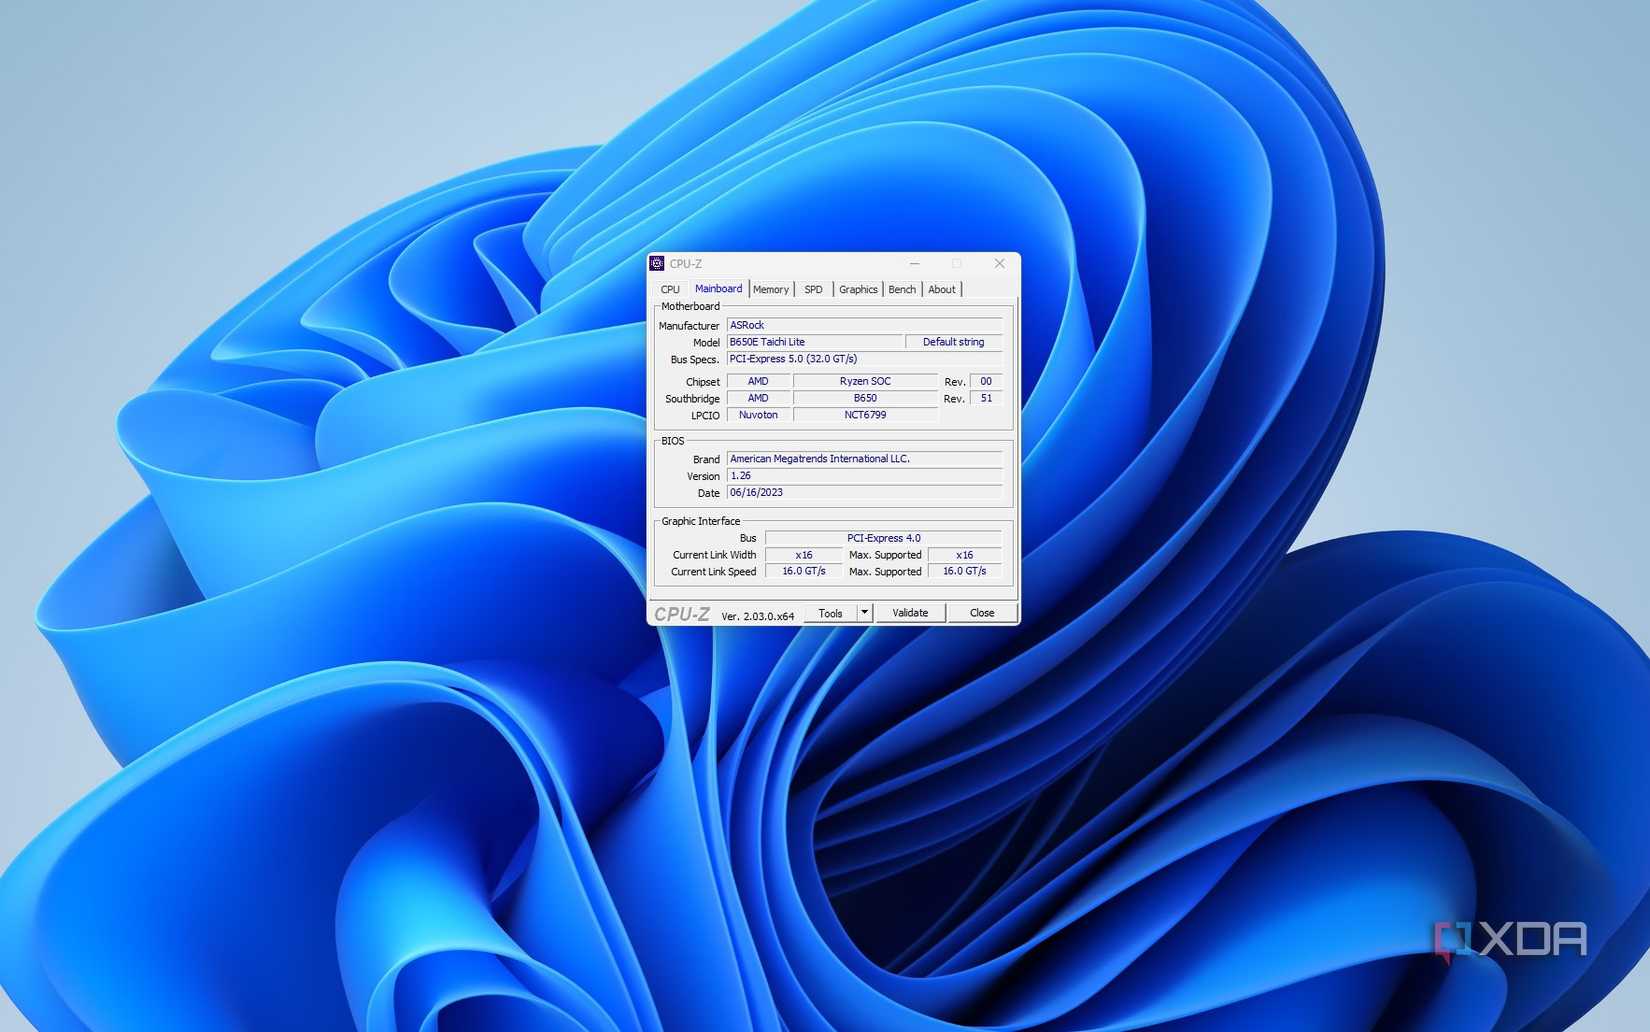The image size is (1650, 1032).
Task: Click the CPU-Z window title text
Action: click(686, 264)
